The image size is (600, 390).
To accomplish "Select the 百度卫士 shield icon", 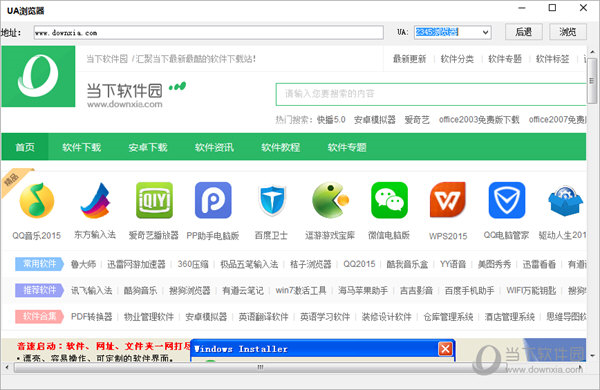I will pyautogui.click(x=272, y=201).
